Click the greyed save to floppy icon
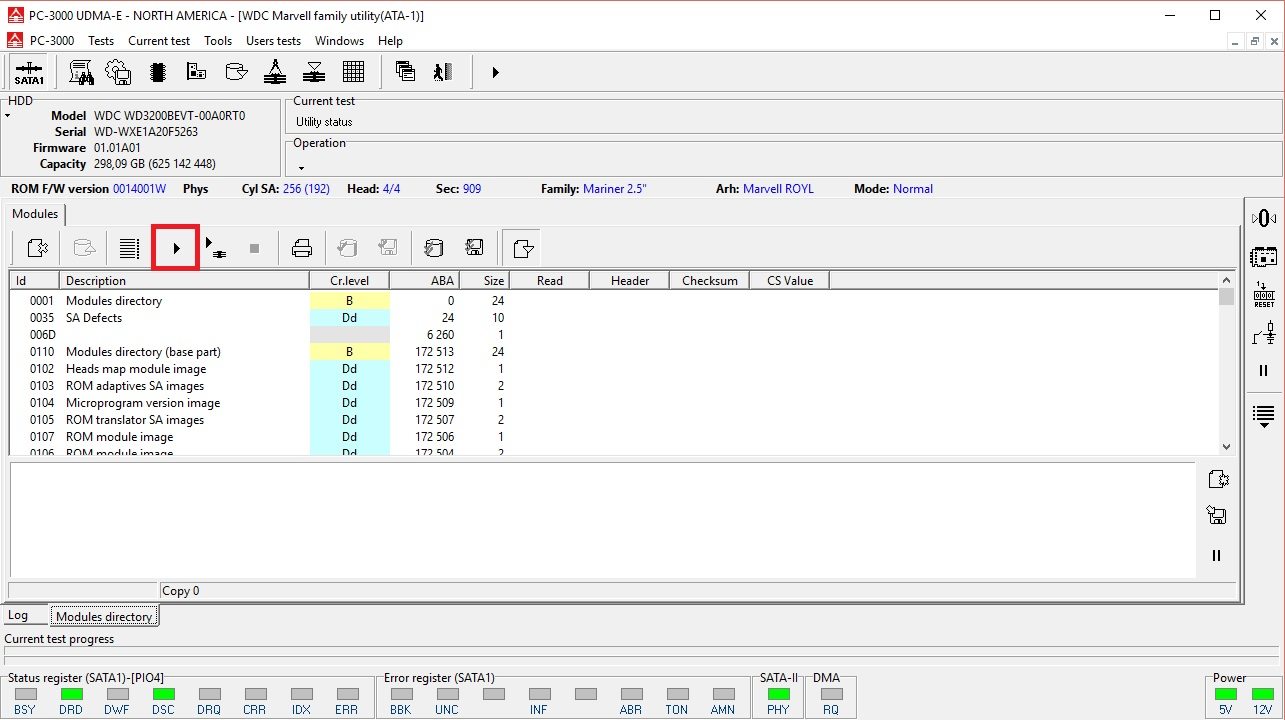Image resolution: width=1285 pixels, height=720 pixels. 388,248
